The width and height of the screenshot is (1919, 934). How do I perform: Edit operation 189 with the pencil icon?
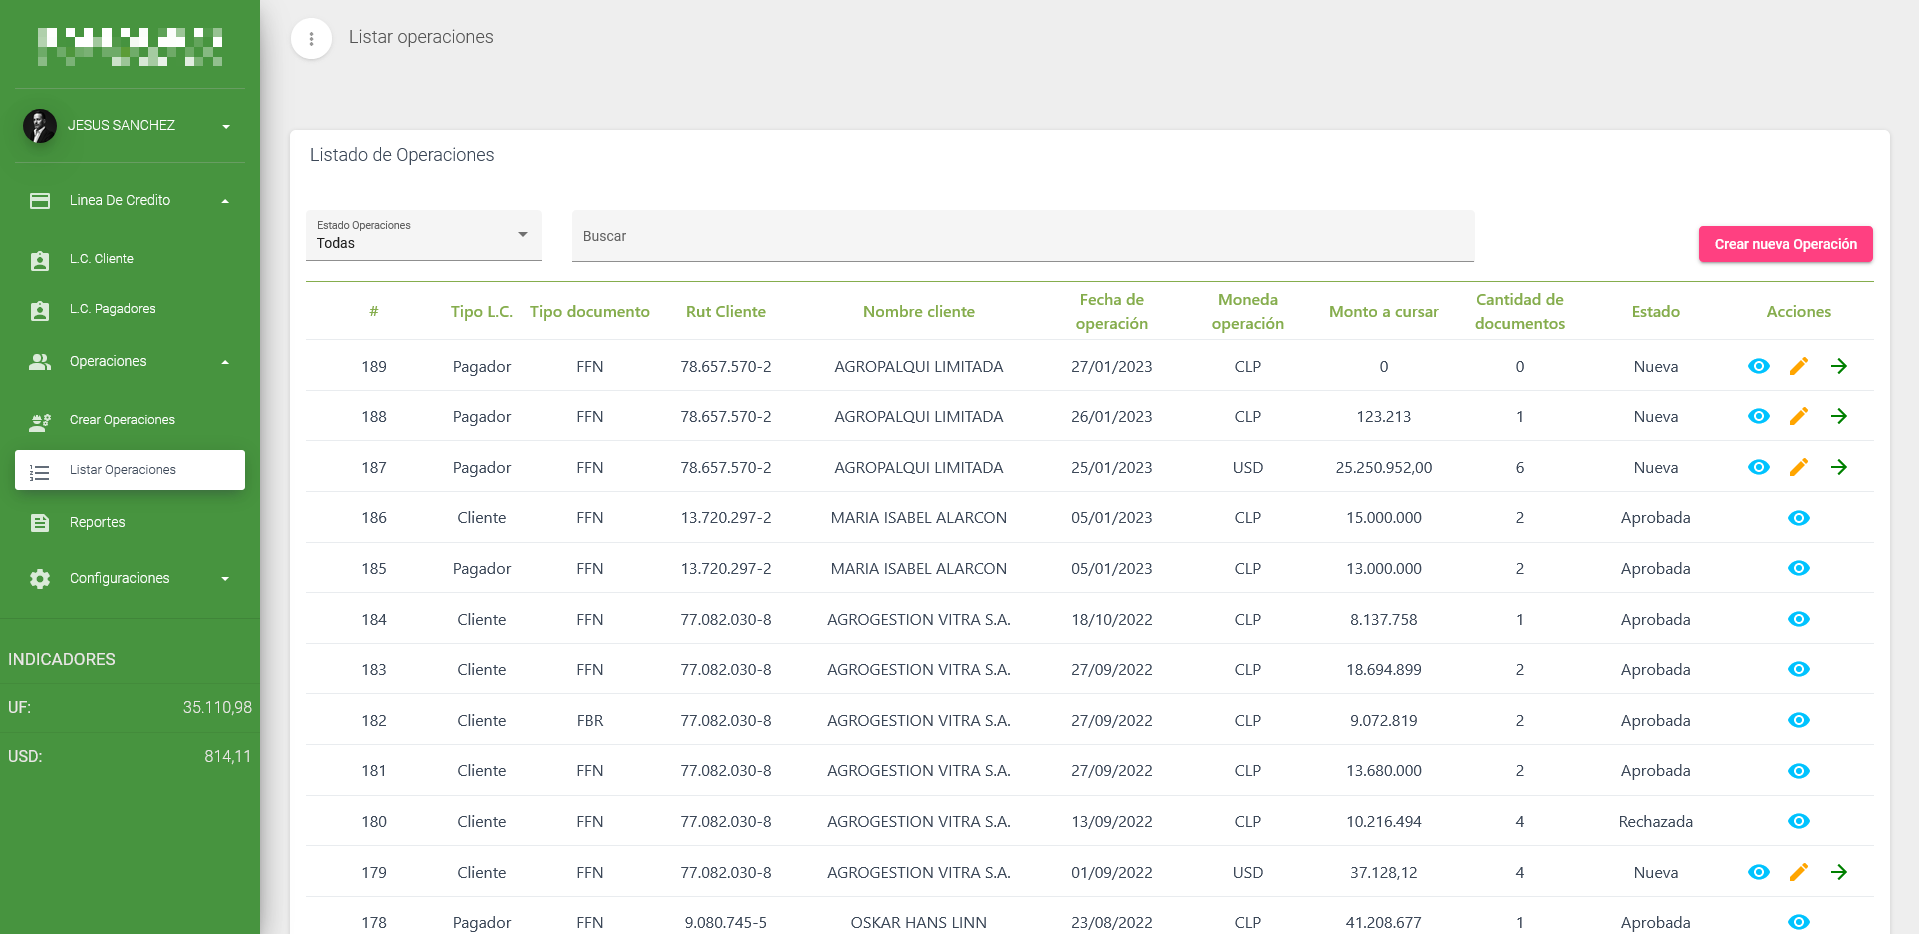tap(1798, 366)
